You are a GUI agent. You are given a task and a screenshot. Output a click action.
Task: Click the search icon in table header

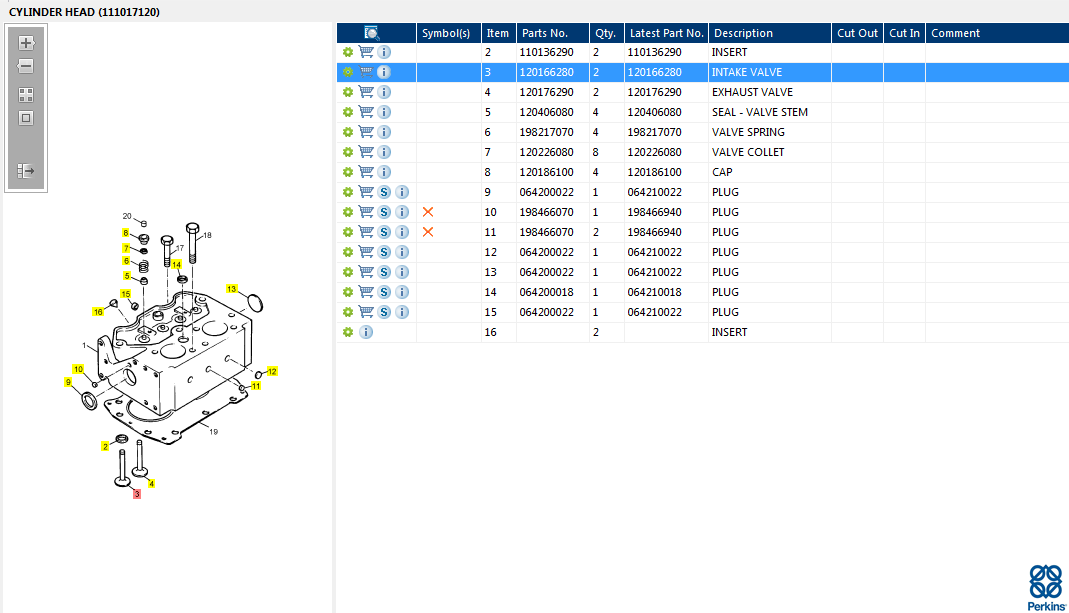pos(372,33)
